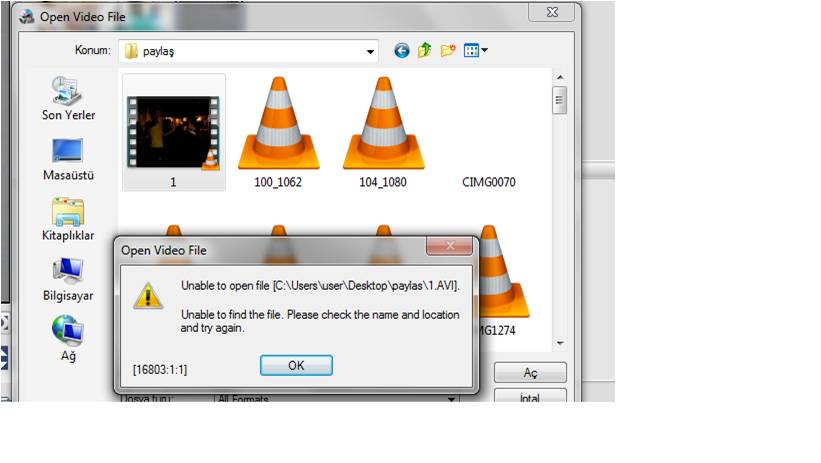Go up one folder level

424,50
